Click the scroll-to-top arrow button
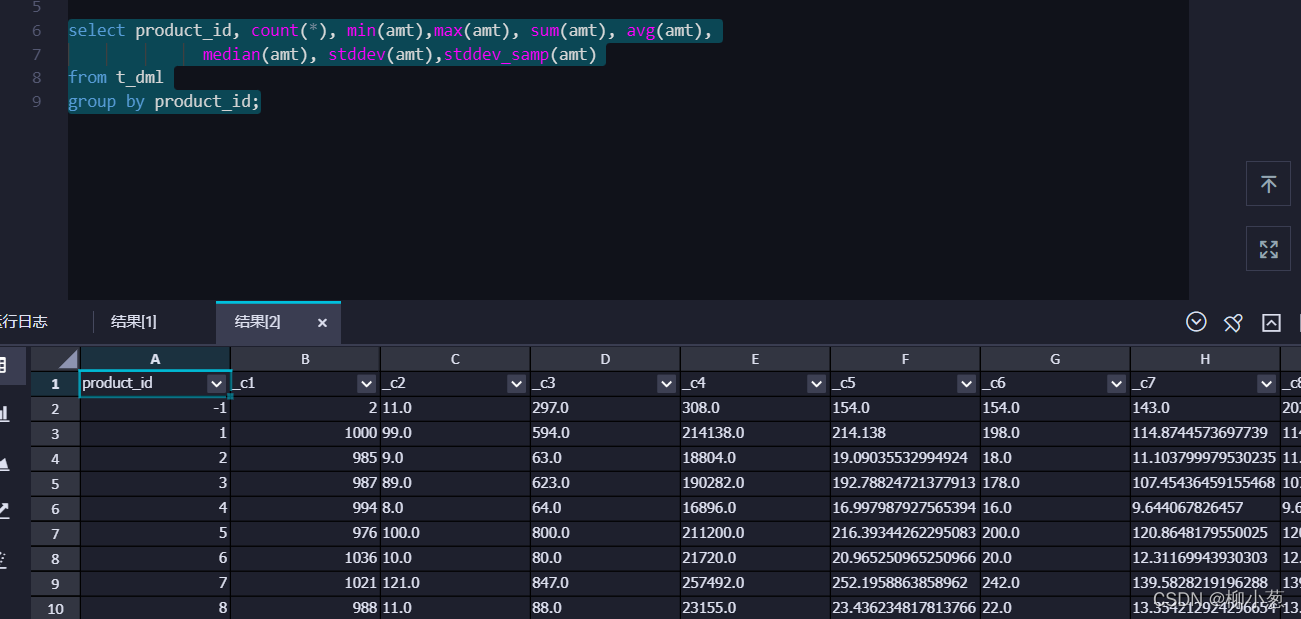 [1268, 185]
